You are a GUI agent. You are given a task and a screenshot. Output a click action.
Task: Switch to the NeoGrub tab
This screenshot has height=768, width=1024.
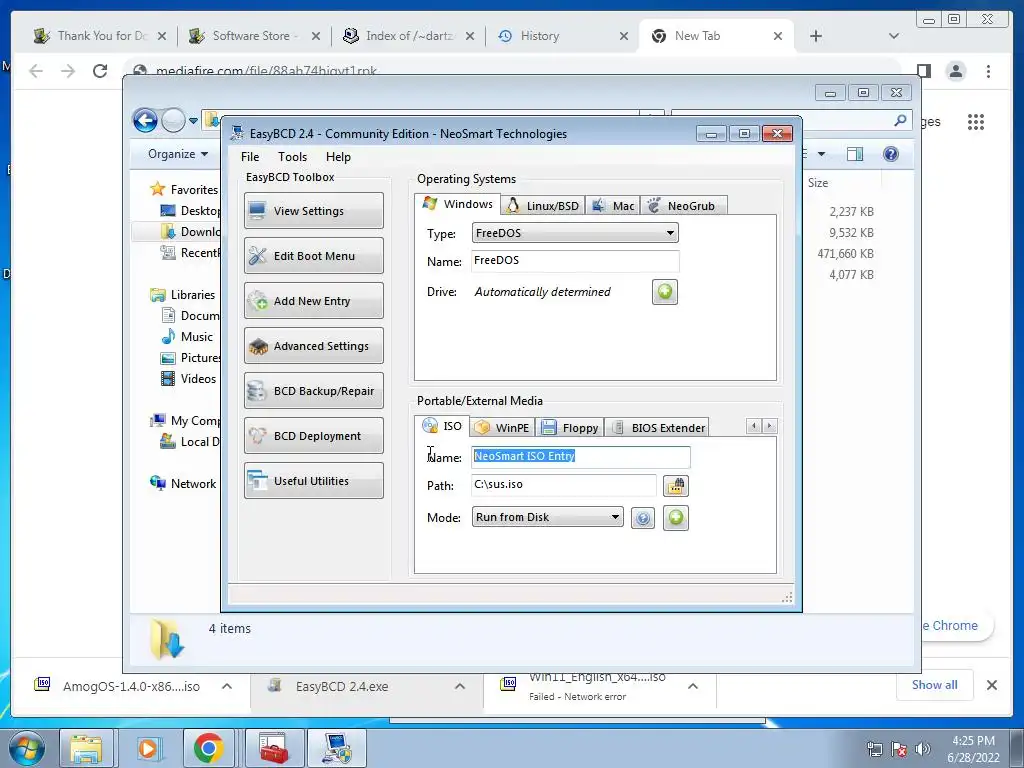[683, 206]
